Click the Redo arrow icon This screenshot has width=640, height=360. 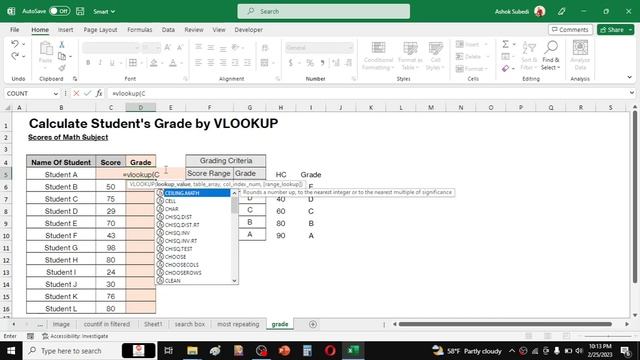pyautogui.click(x=15, y=56)
